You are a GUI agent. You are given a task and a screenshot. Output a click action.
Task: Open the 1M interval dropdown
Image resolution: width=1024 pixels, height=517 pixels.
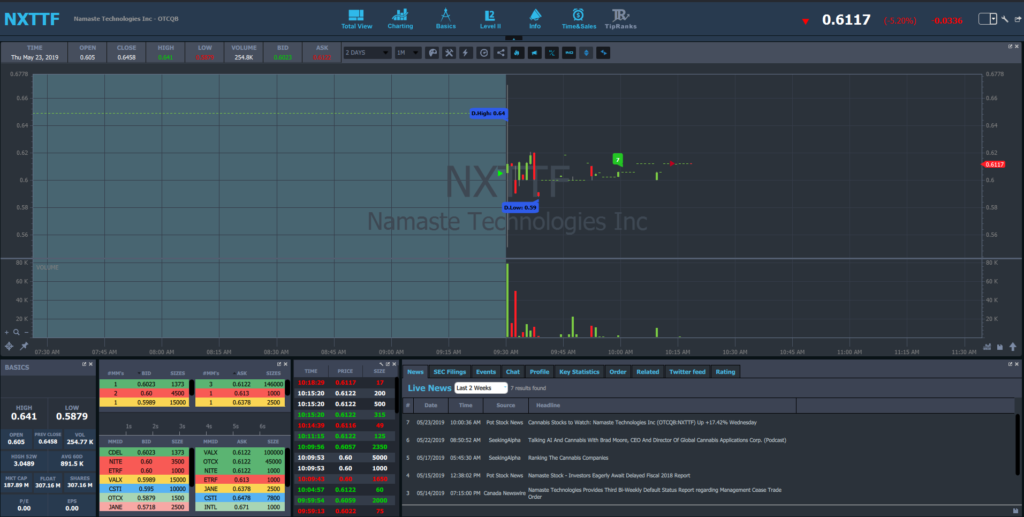pos(406,53)
